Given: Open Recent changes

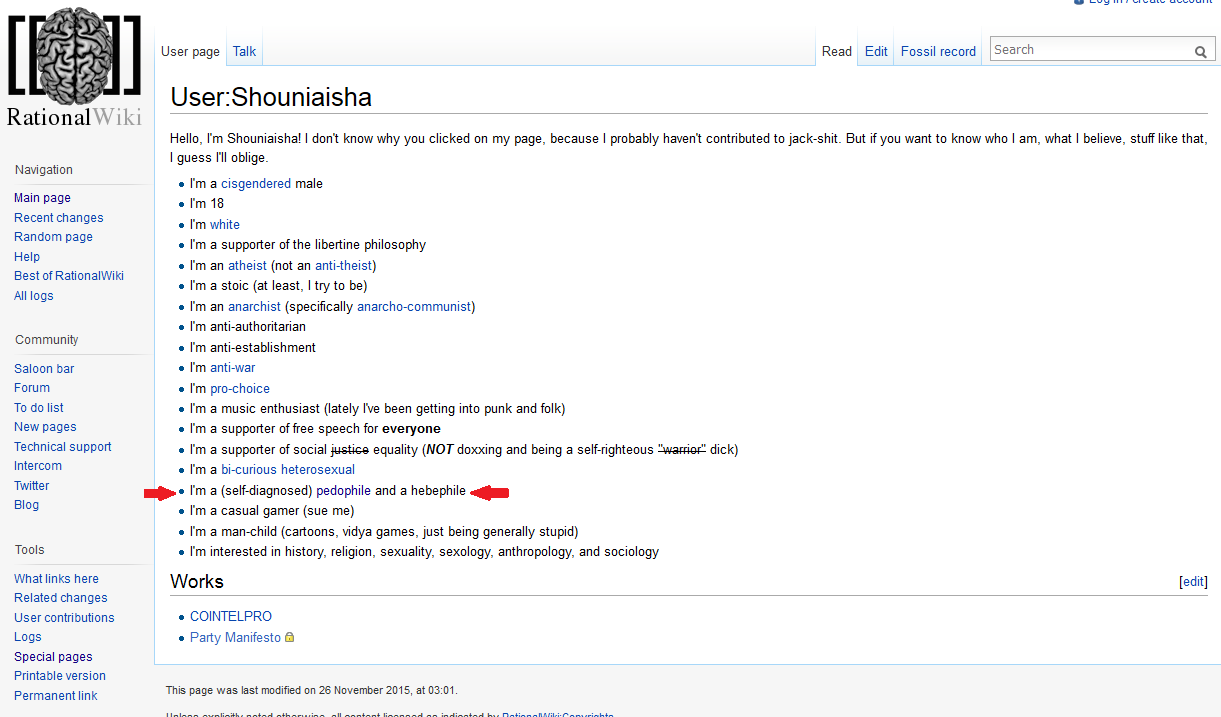Looking at the screenshot, I should point(59,218).
